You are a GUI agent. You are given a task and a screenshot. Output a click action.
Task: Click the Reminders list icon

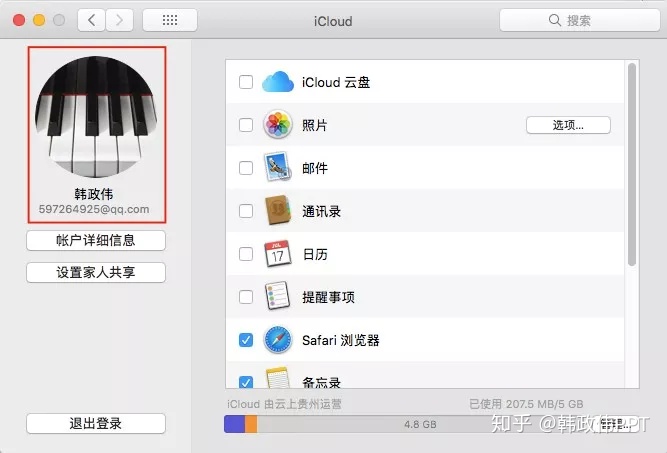tap(278, 296)
